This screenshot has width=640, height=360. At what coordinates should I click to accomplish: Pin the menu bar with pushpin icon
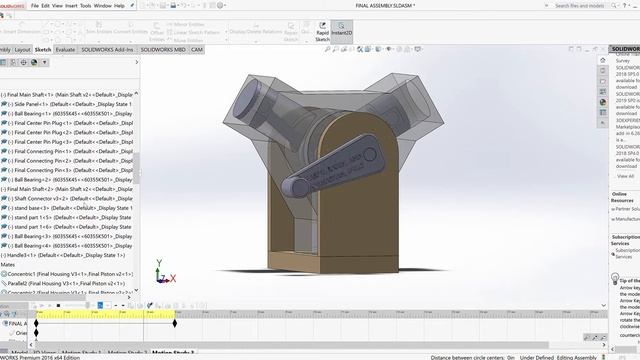[x=132, y=6]
